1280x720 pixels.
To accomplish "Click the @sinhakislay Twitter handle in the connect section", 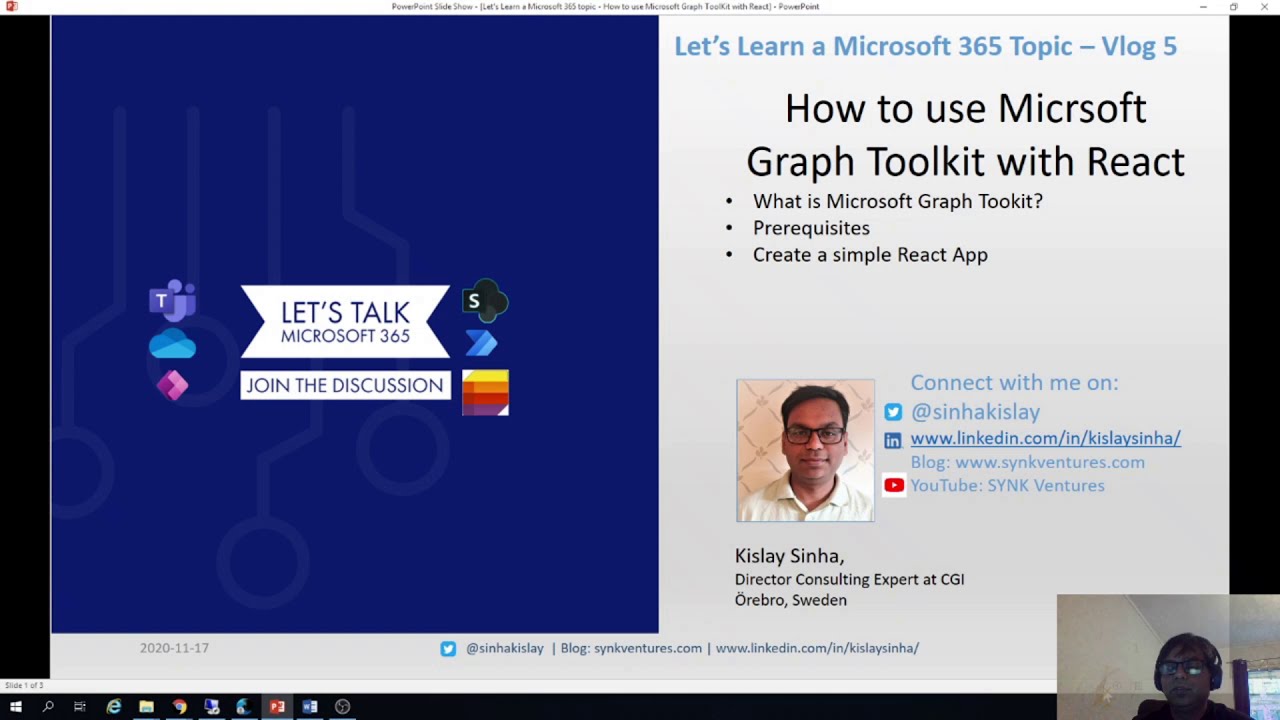I will [x=975, y=412].
